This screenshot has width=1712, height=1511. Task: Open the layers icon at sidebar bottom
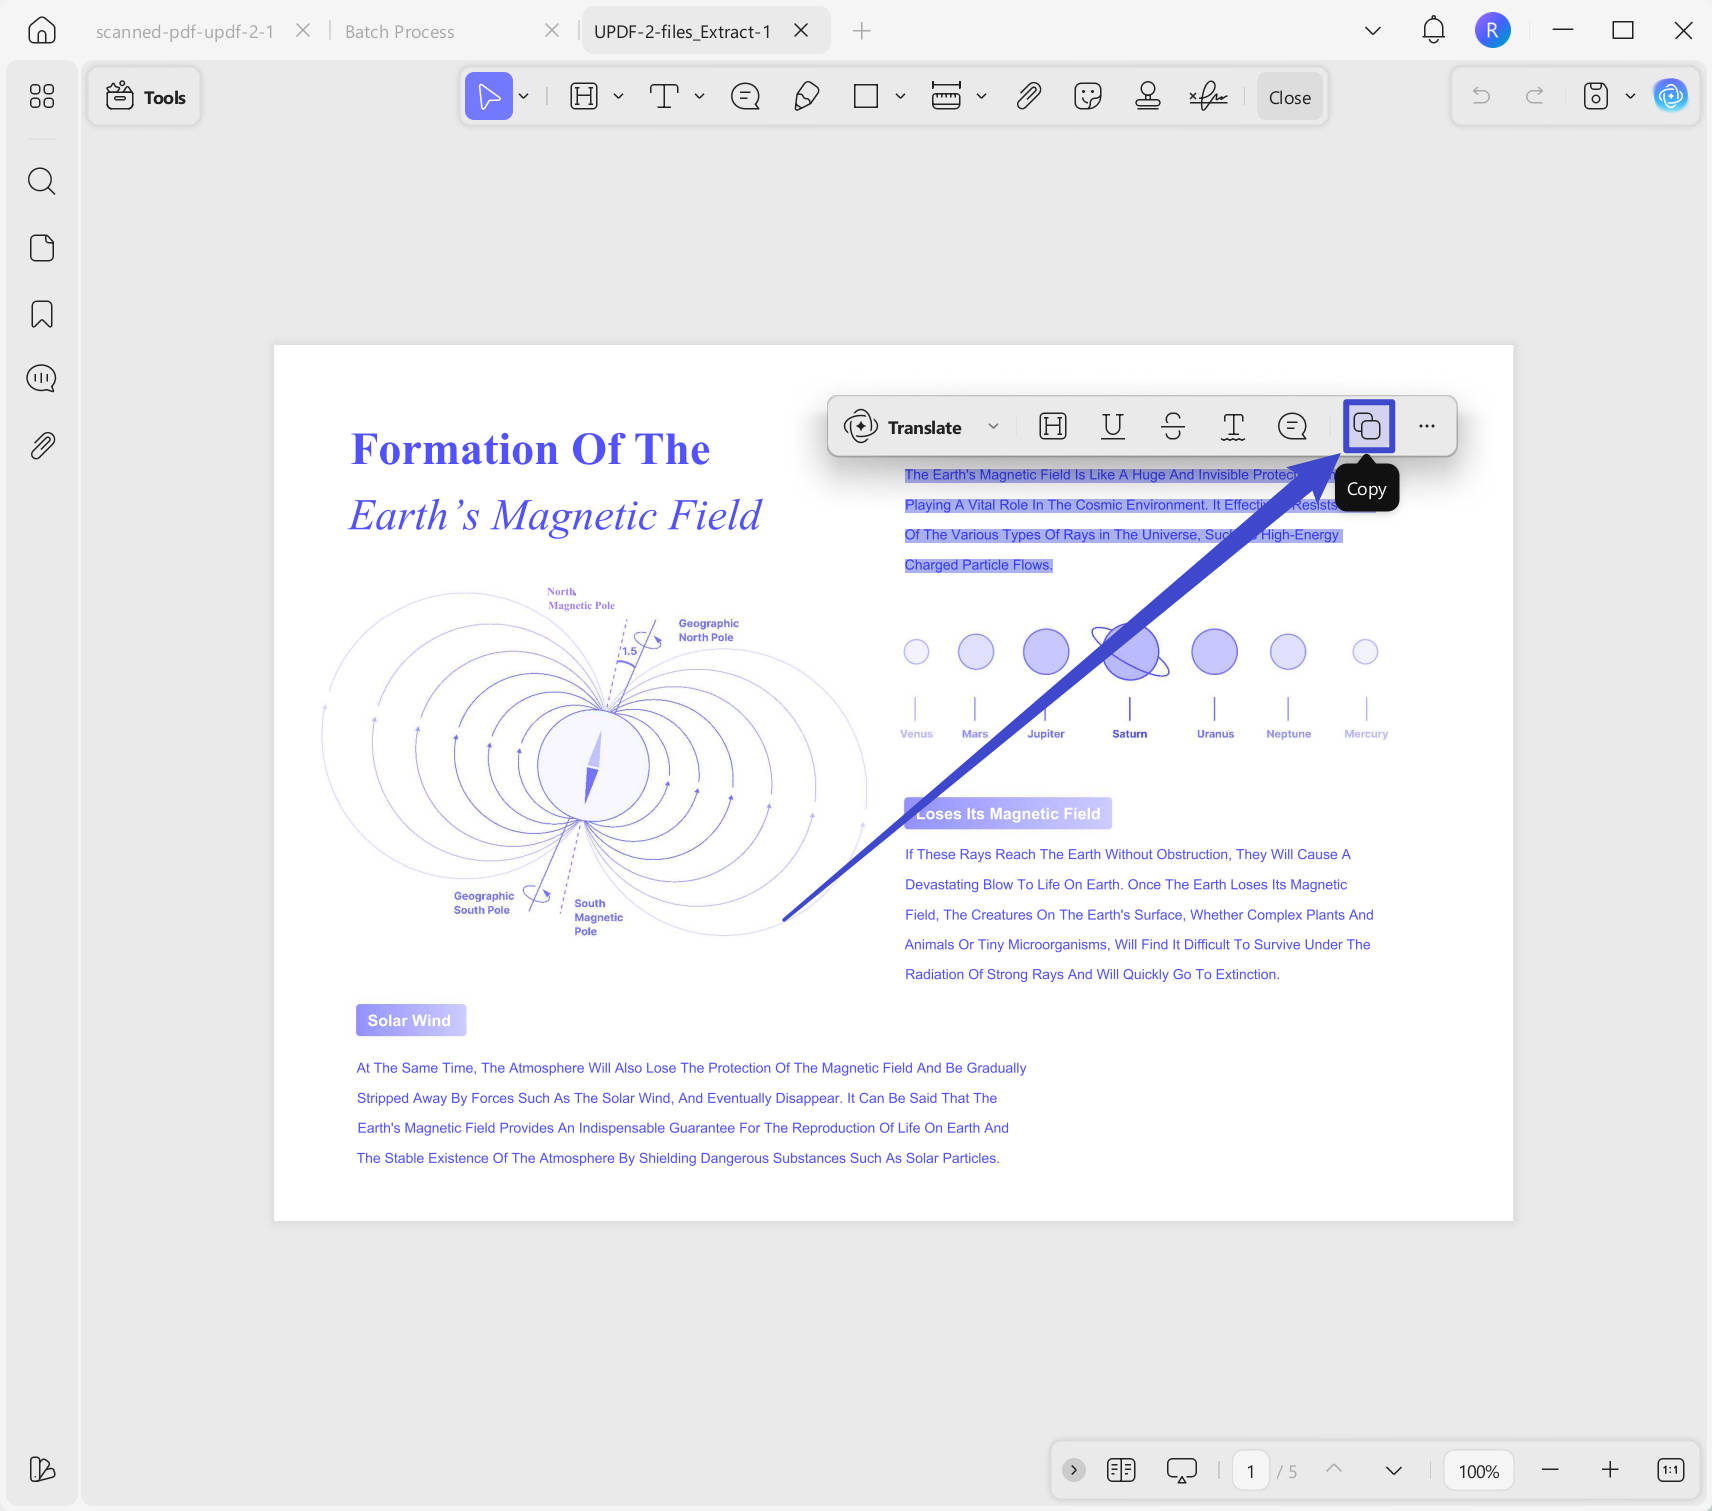pos(41,1469)
